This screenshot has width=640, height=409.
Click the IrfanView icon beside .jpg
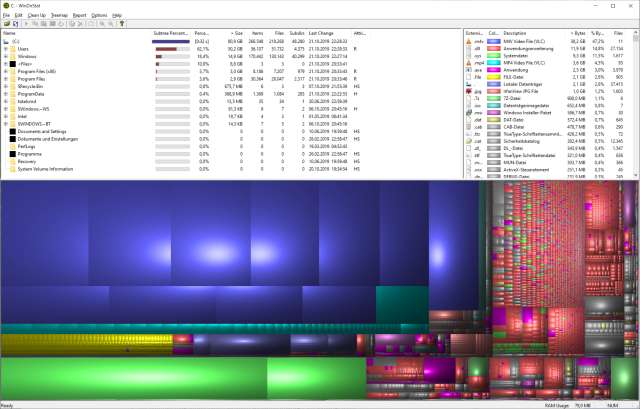pyautogui.click(x=469, y=91)
